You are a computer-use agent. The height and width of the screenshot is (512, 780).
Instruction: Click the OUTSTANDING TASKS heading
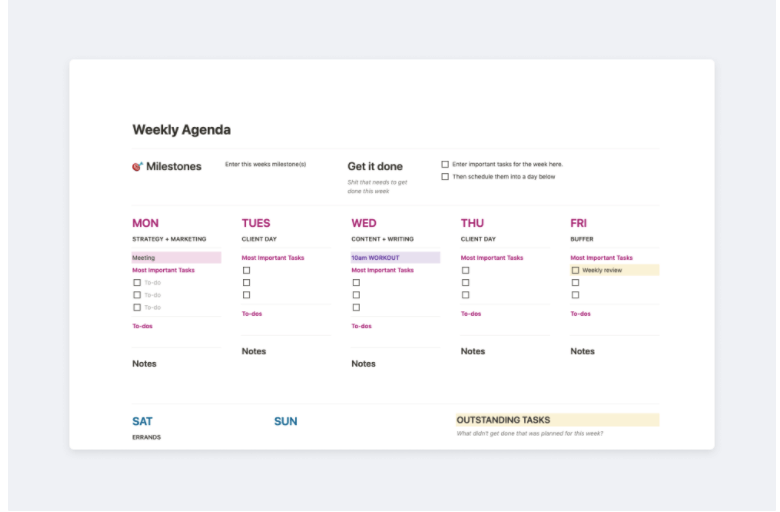[x=503, y=420]
